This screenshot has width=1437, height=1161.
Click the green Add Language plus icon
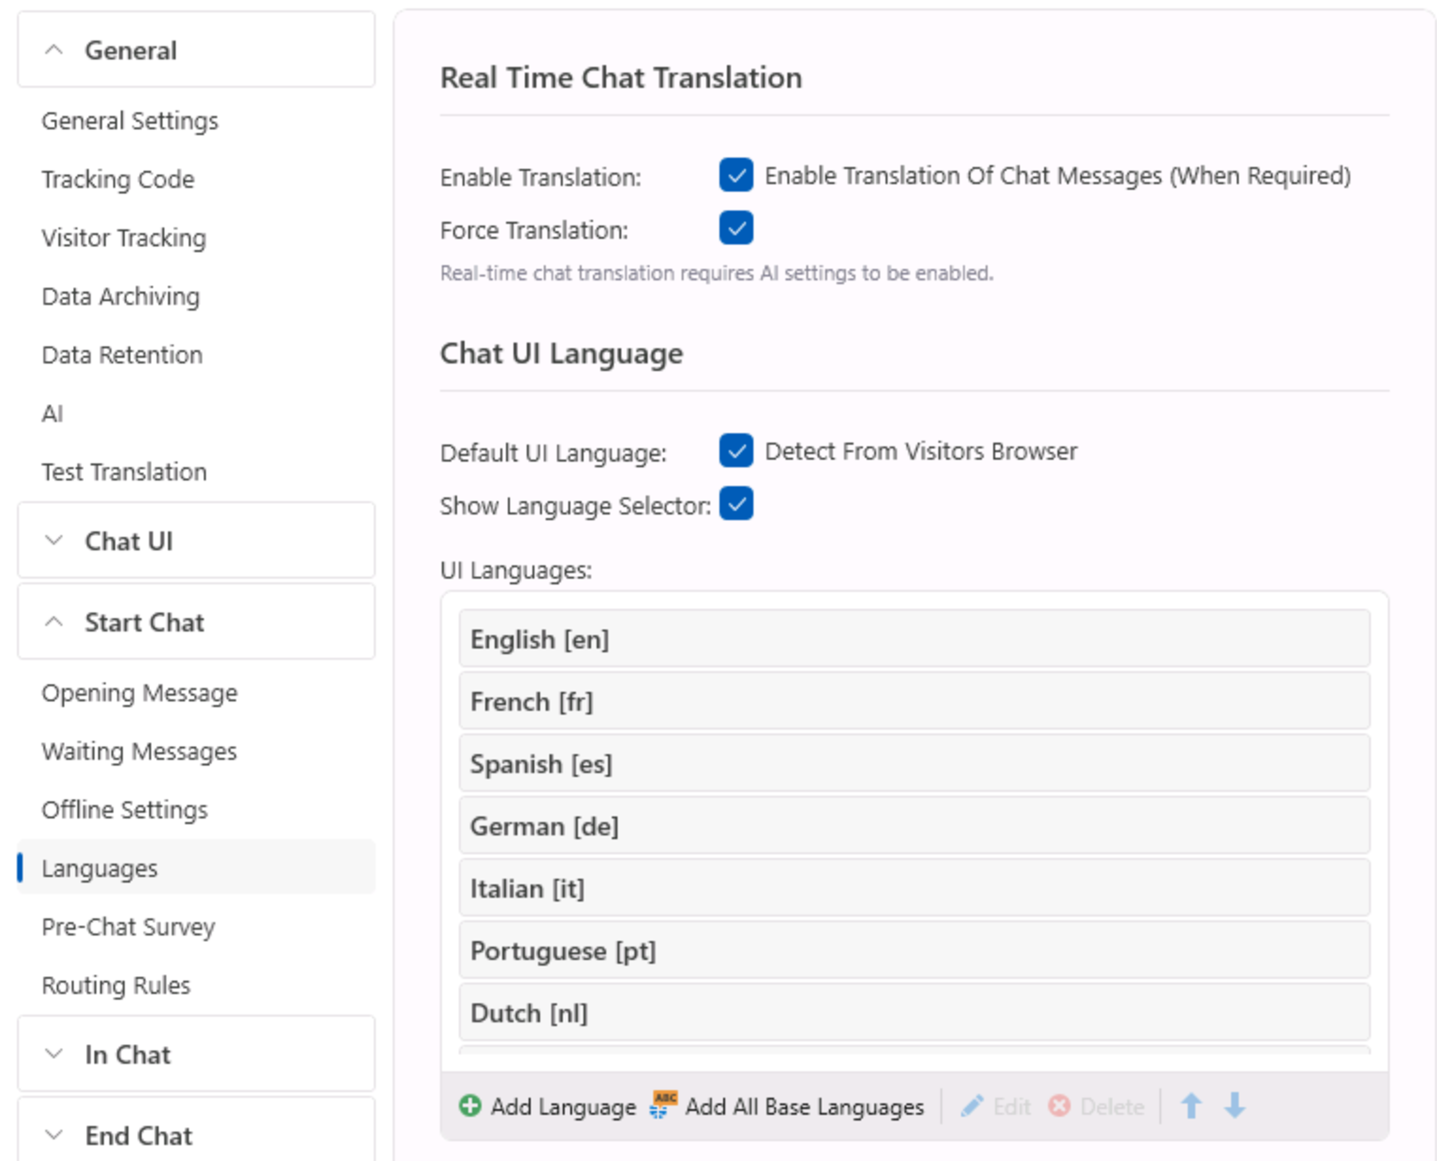pos(469,1105)
